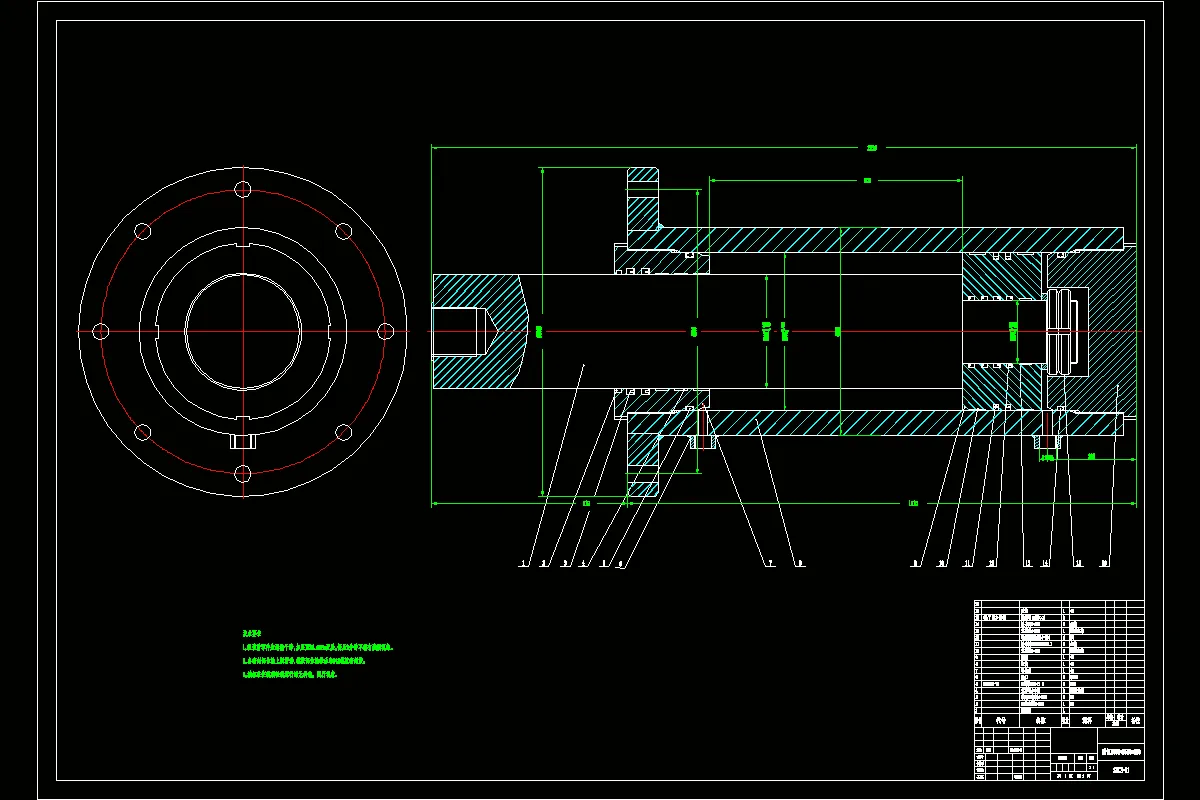The height and width of the screenshot is (800, 1200).
Task: Pick the bottom bolt hole on flange view
Action: [242, 473]
